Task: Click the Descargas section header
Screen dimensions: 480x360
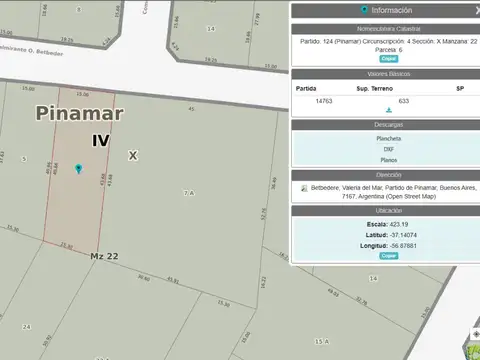Action: point(389,125)
